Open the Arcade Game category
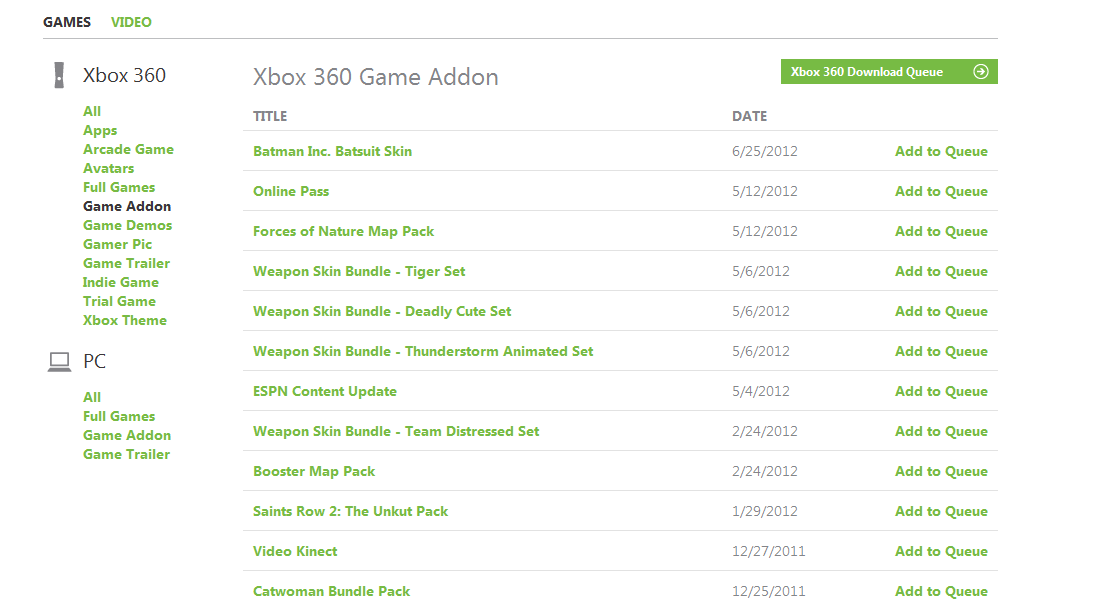The height and width of the screenshot is (604, 1102). 128,149
